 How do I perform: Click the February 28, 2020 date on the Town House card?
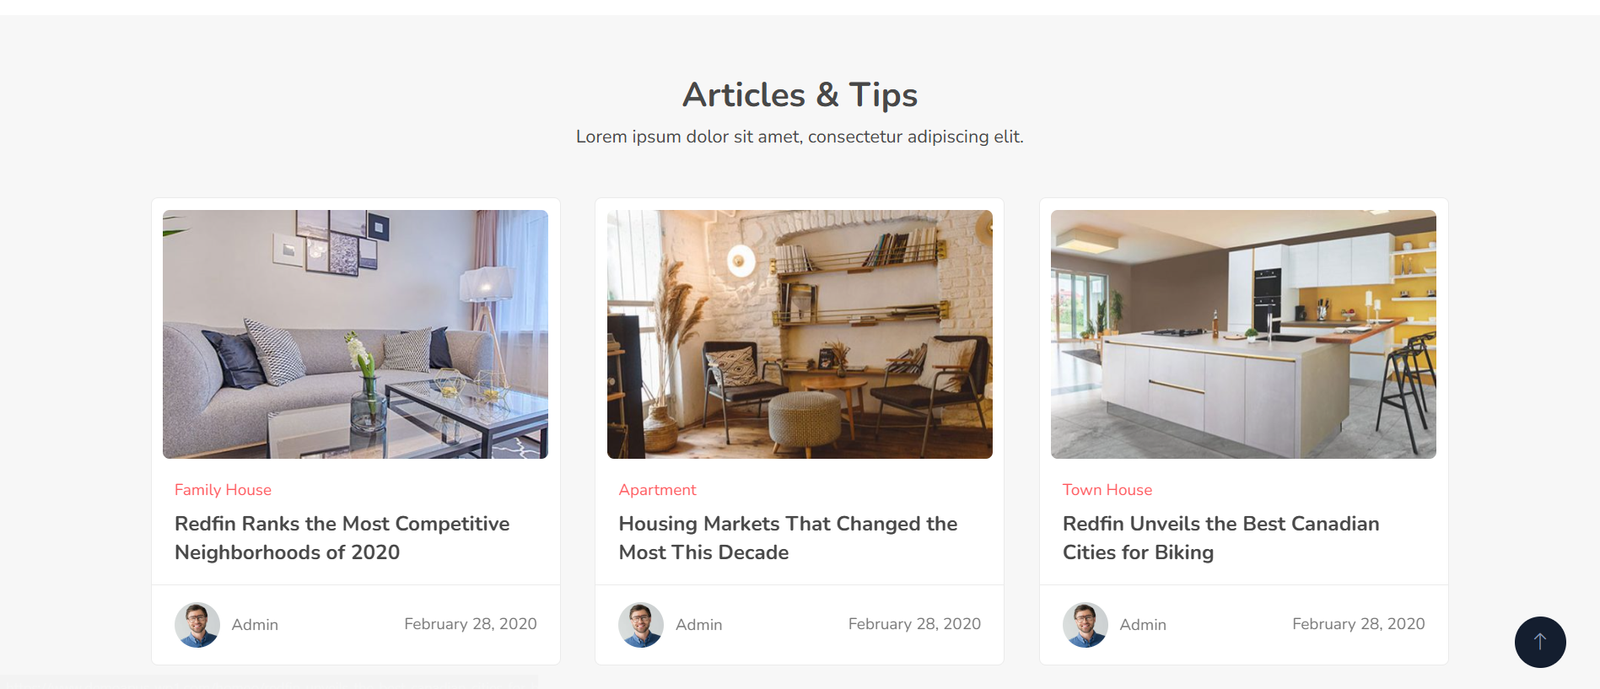pos(1358,624)
